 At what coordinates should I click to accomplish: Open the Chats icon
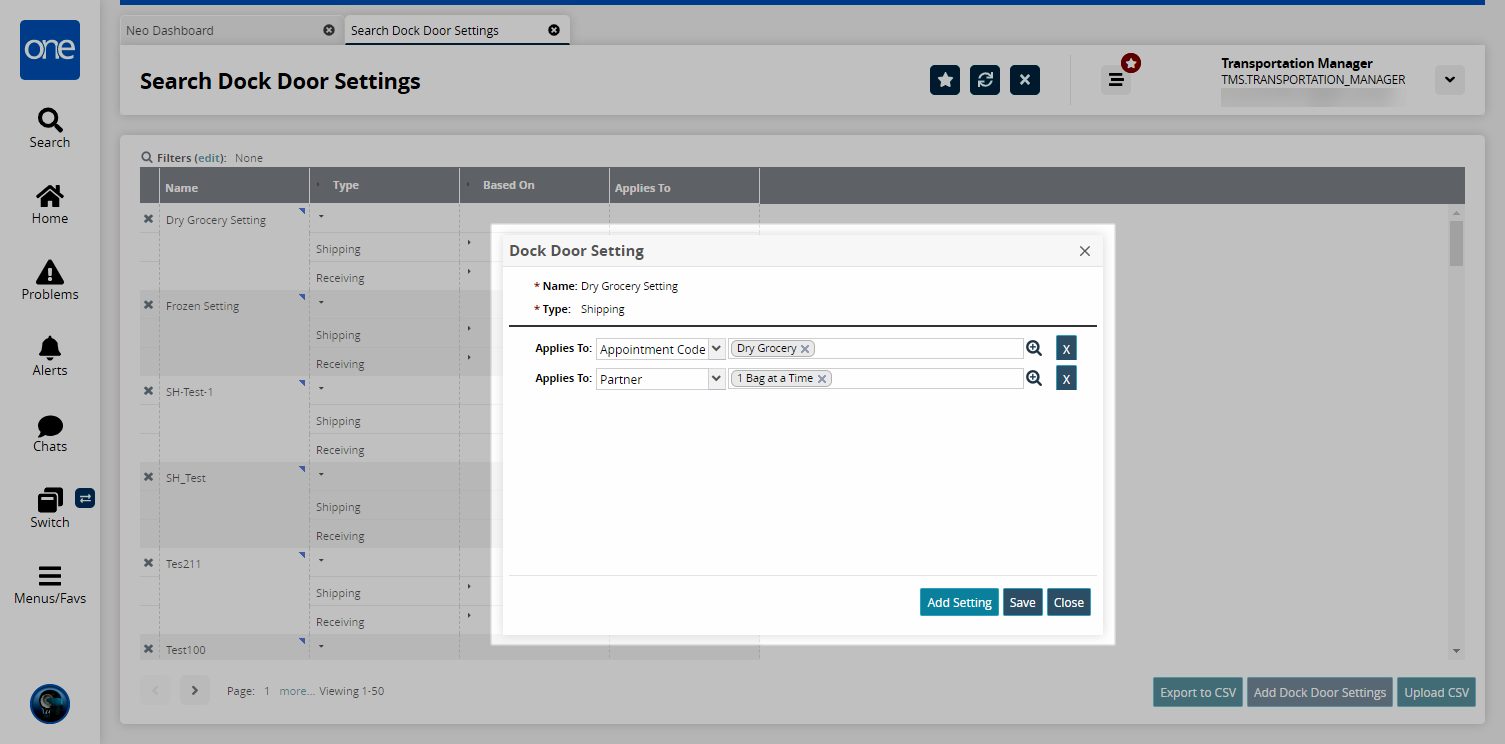pos(49,426)
